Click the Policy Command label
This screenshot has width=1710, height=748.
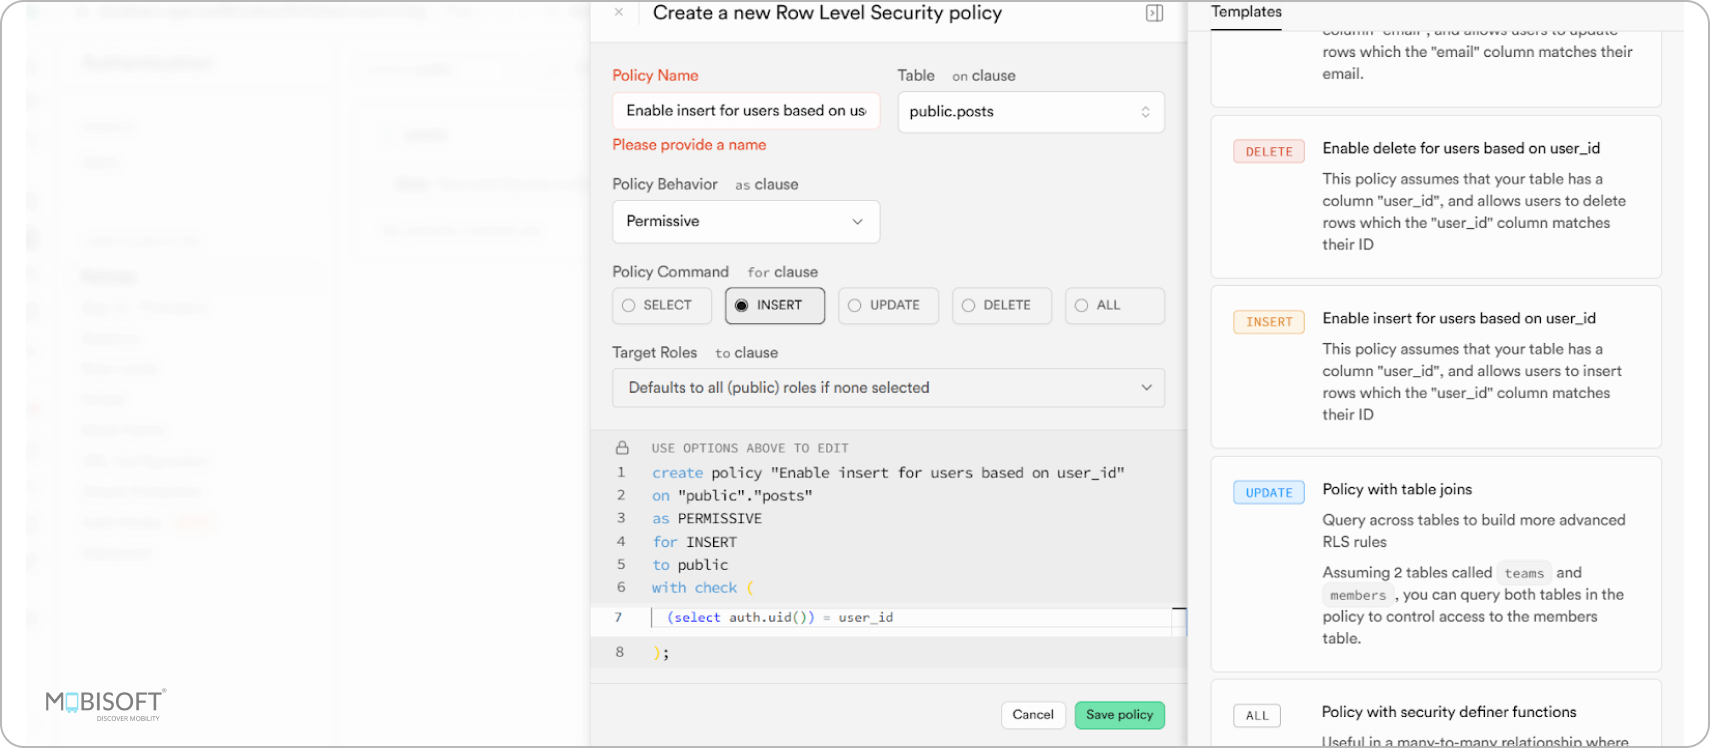click(670, 272)
